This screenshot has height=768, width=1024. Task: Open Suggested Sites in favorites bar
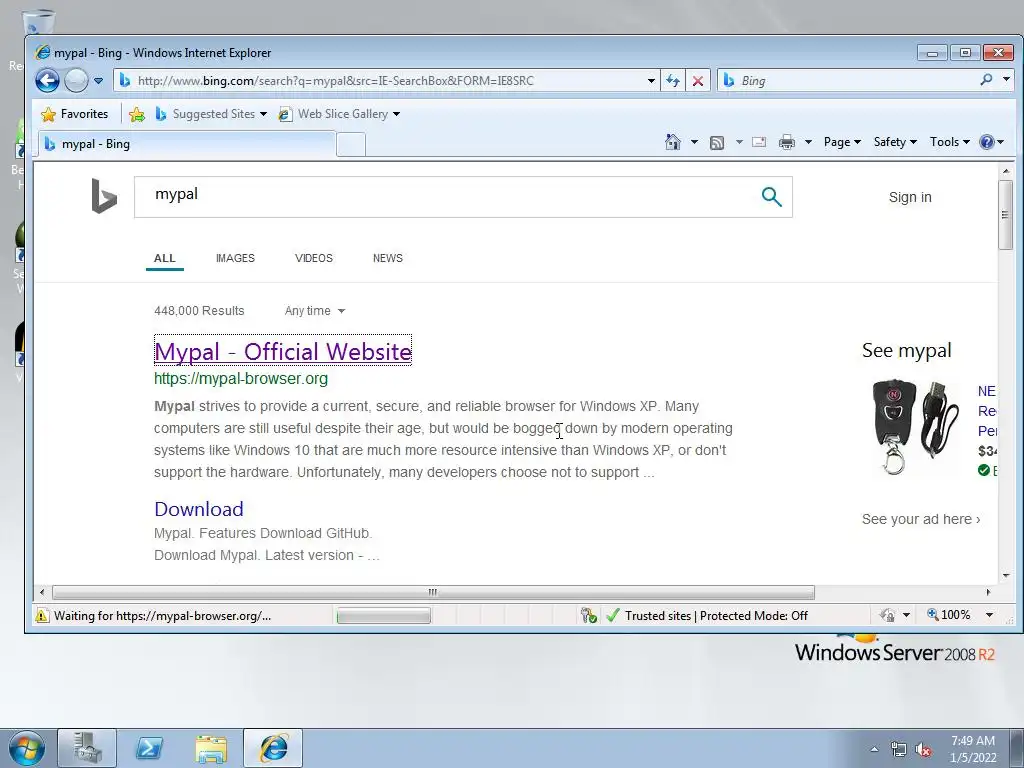[210, 114]
